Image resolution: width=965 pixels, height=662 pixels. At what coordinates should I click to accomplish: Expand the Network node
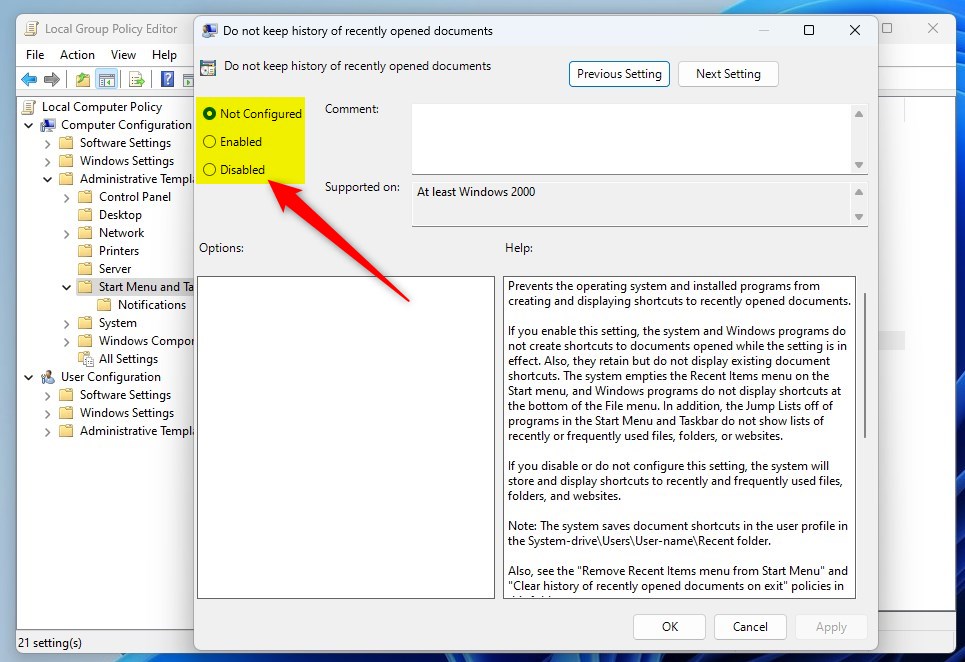coord(66,234)
